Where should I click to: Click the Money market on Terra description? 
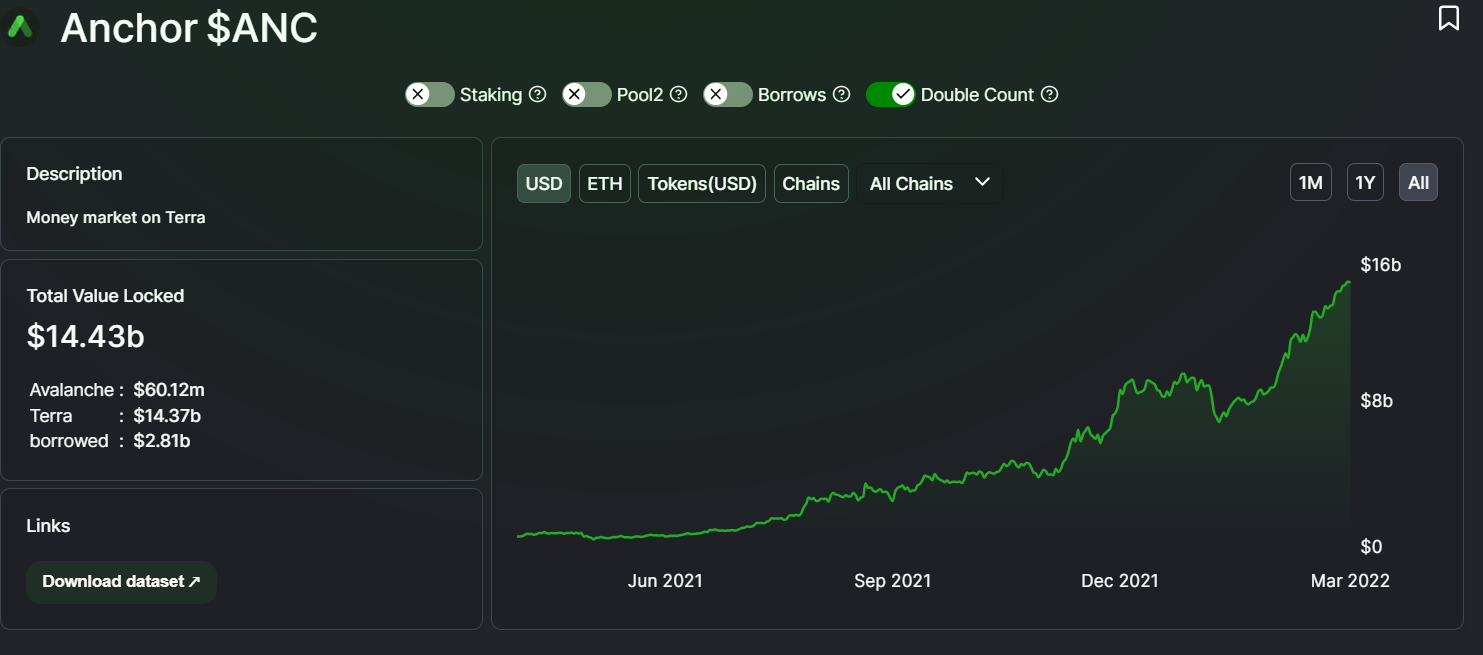click(116, 217)
